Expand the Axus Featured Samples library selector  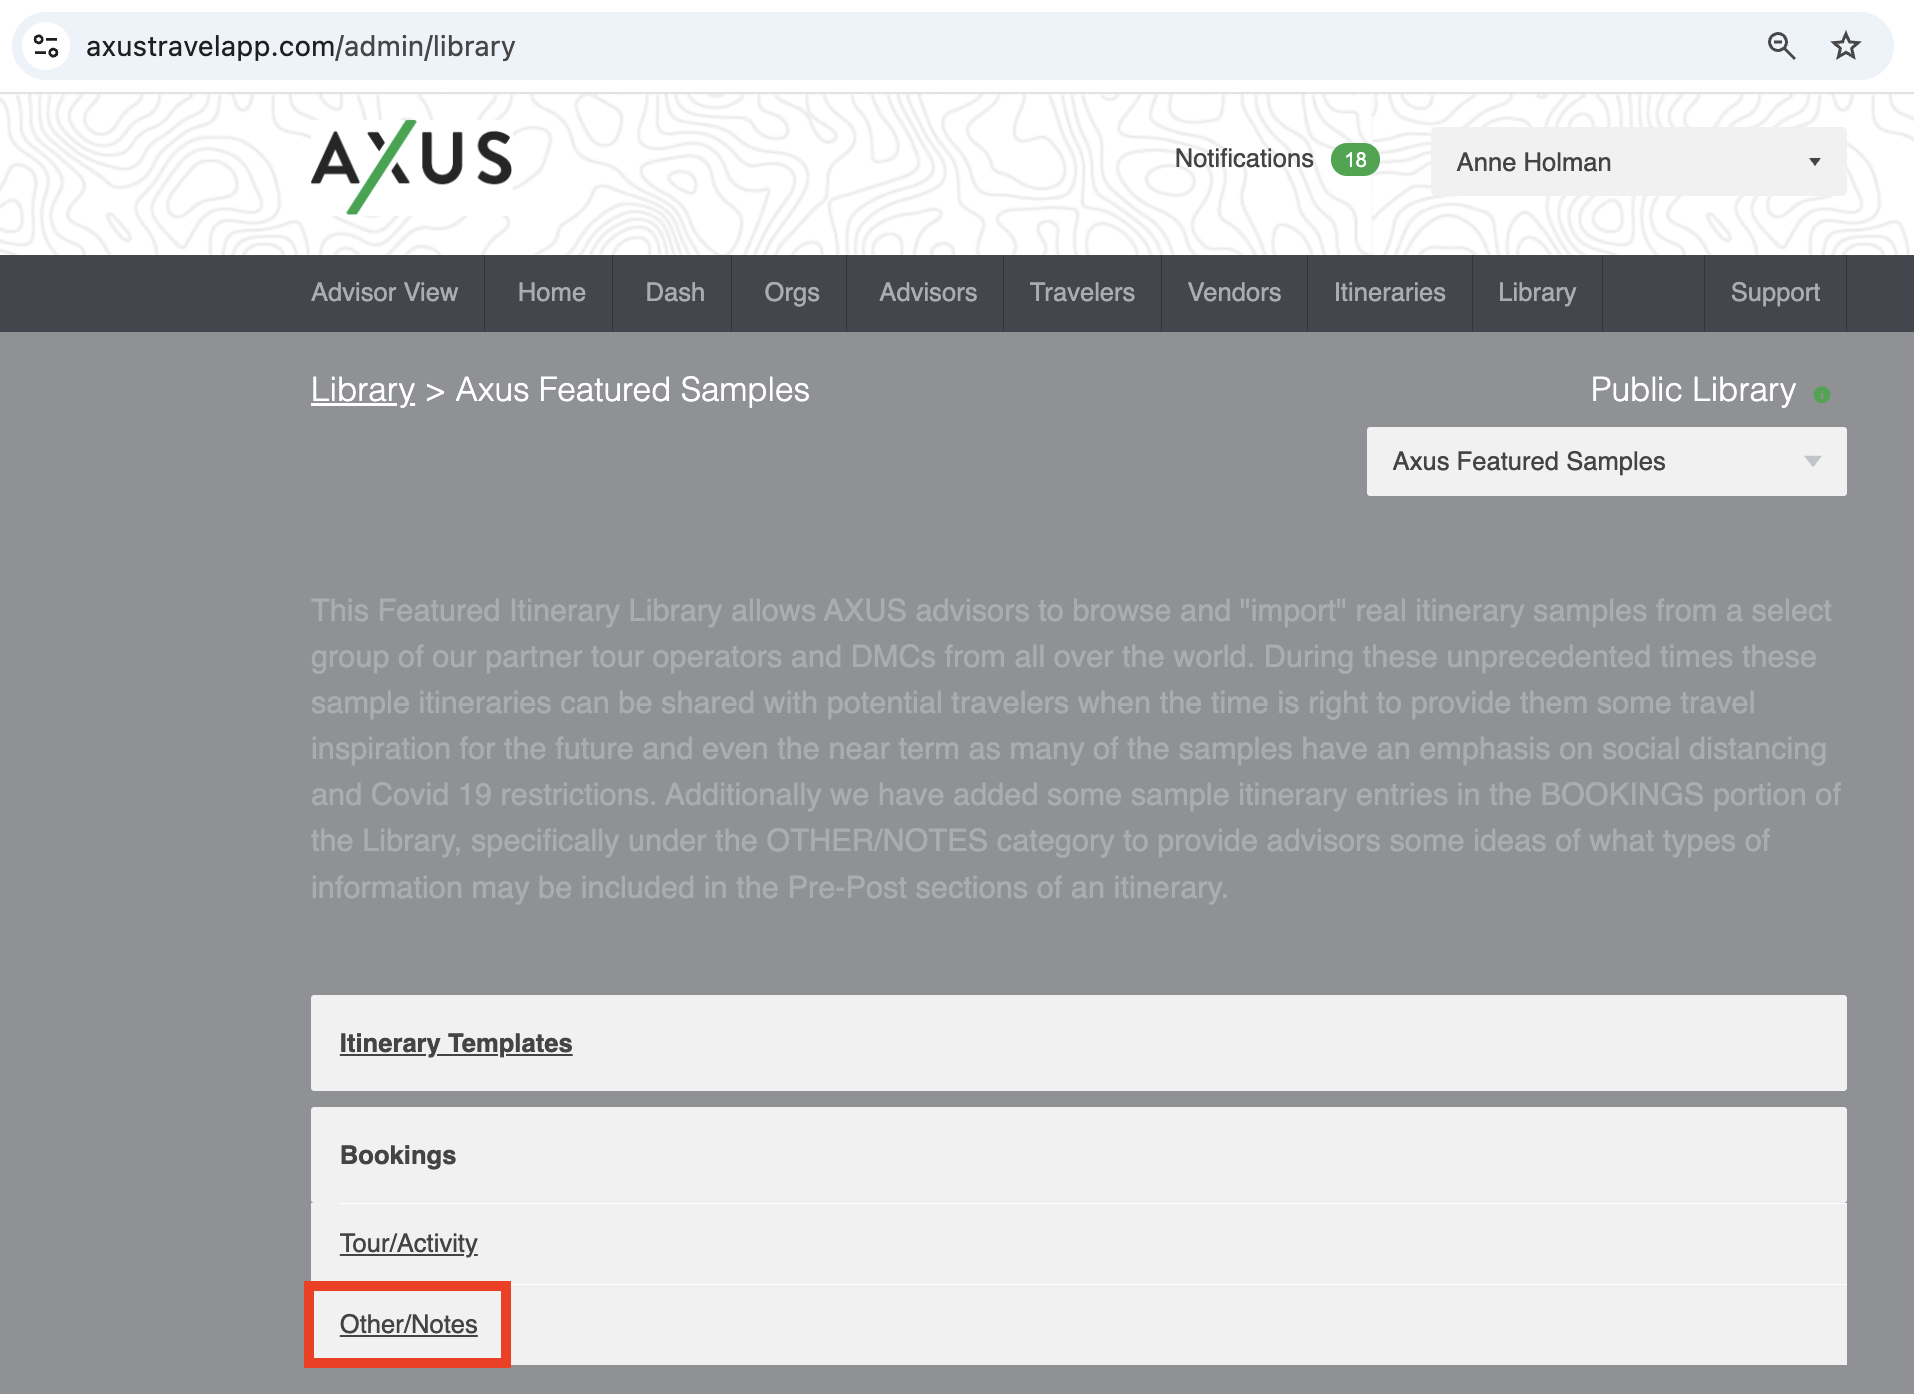pyautogui.click(x=1606, y=461)
